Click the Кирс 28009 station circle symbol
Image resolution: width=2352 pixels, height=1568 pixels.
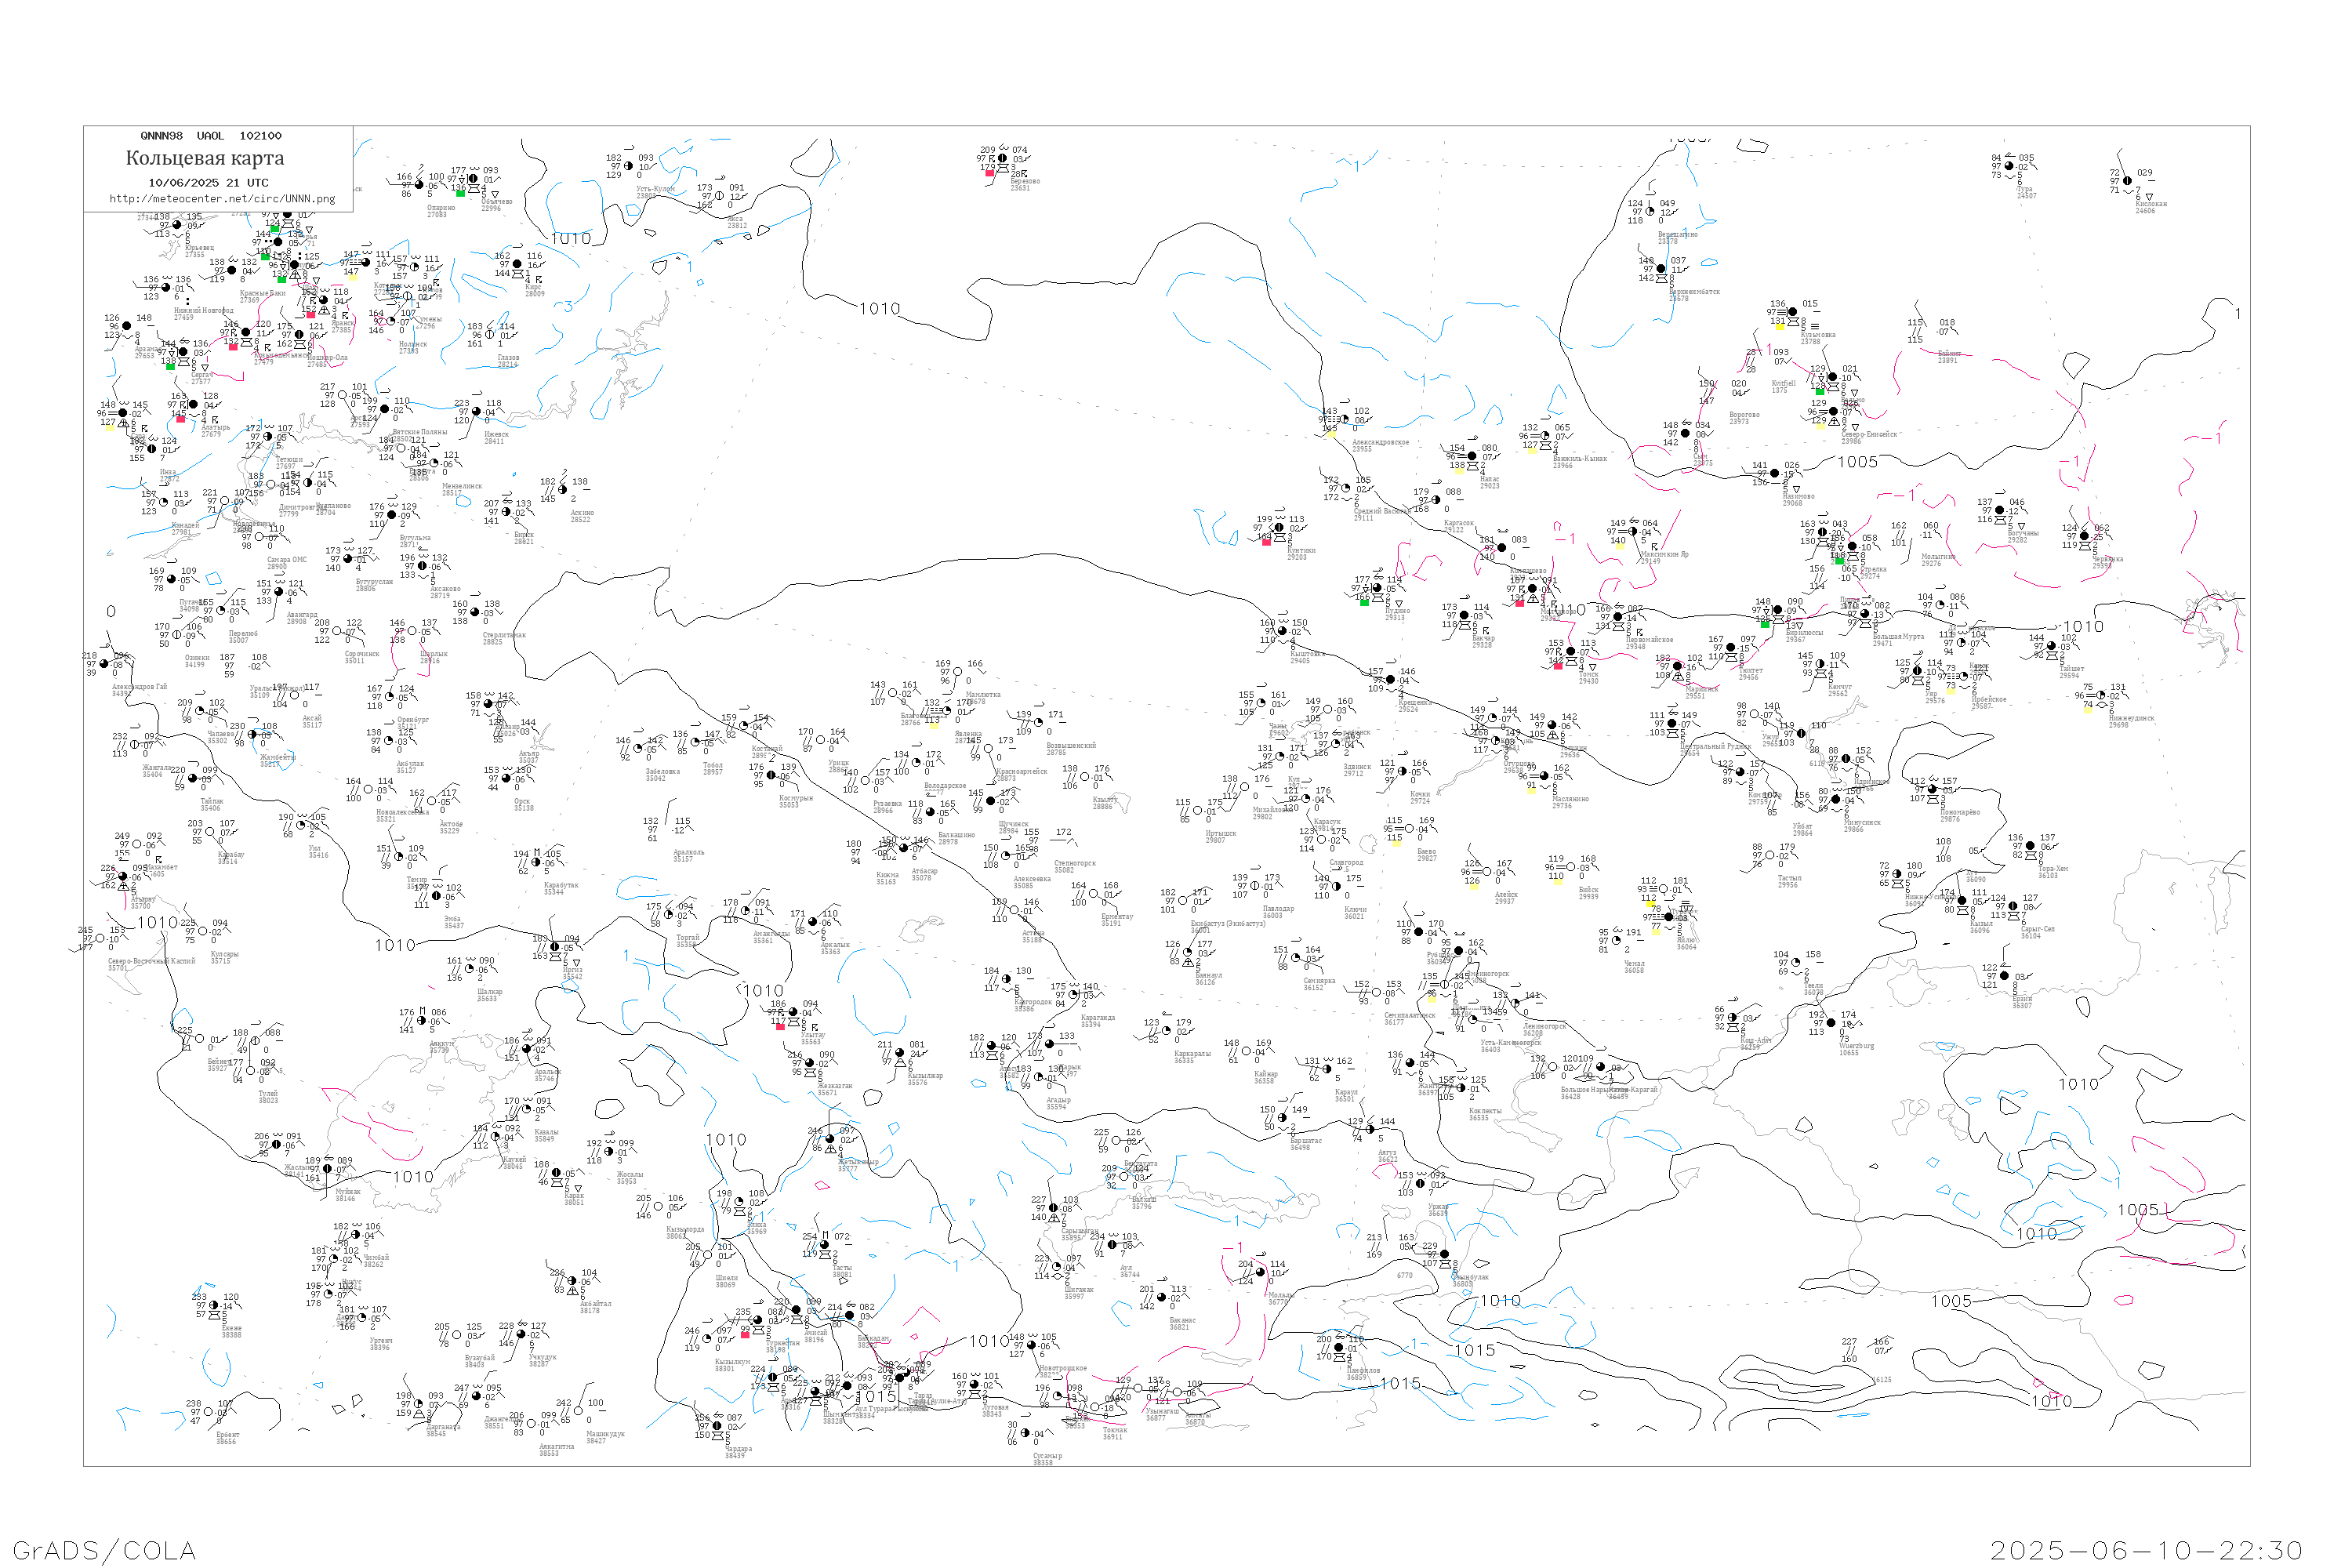coord(518,265)
